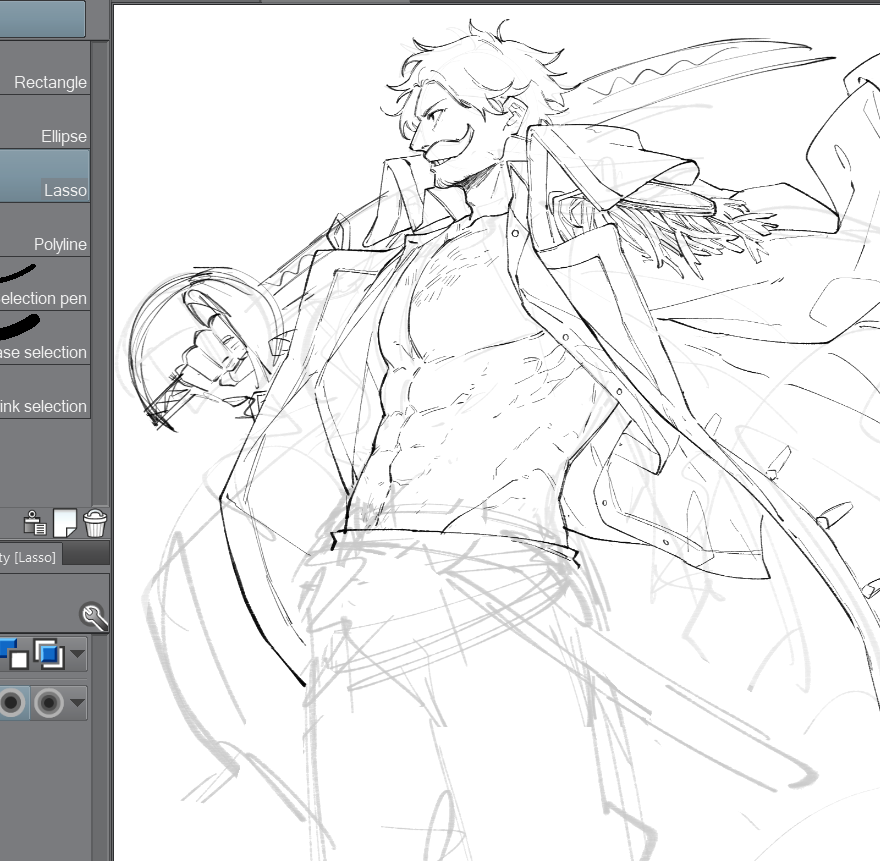This screenshot has height=861, width=880.
Task: Pick the Shrink selection sub tool
Action: (45, 391)
